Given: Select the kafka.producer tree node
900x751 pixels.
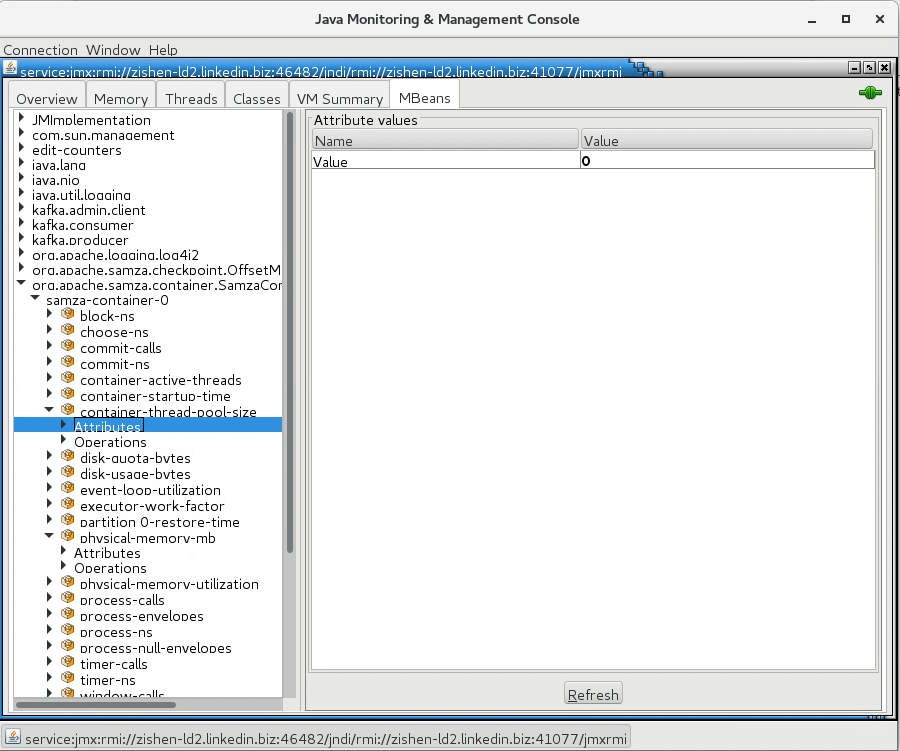Looking at the screenshot, I should pos(80,240).
